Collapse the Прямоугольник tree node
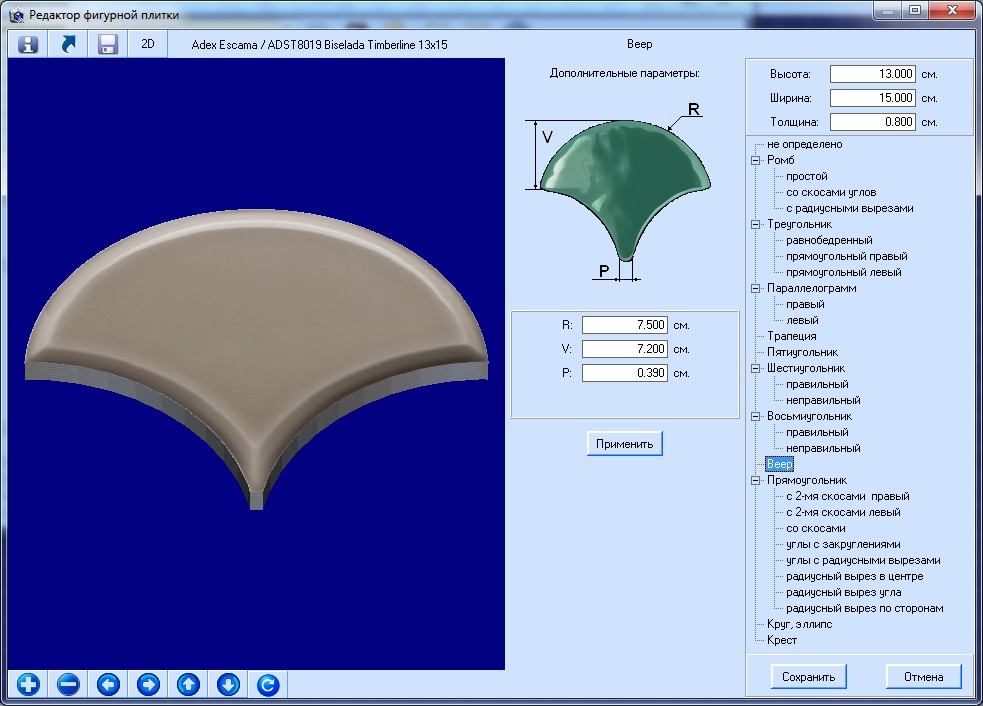Screen dimensions: 983x706 (x=756, y=480)
